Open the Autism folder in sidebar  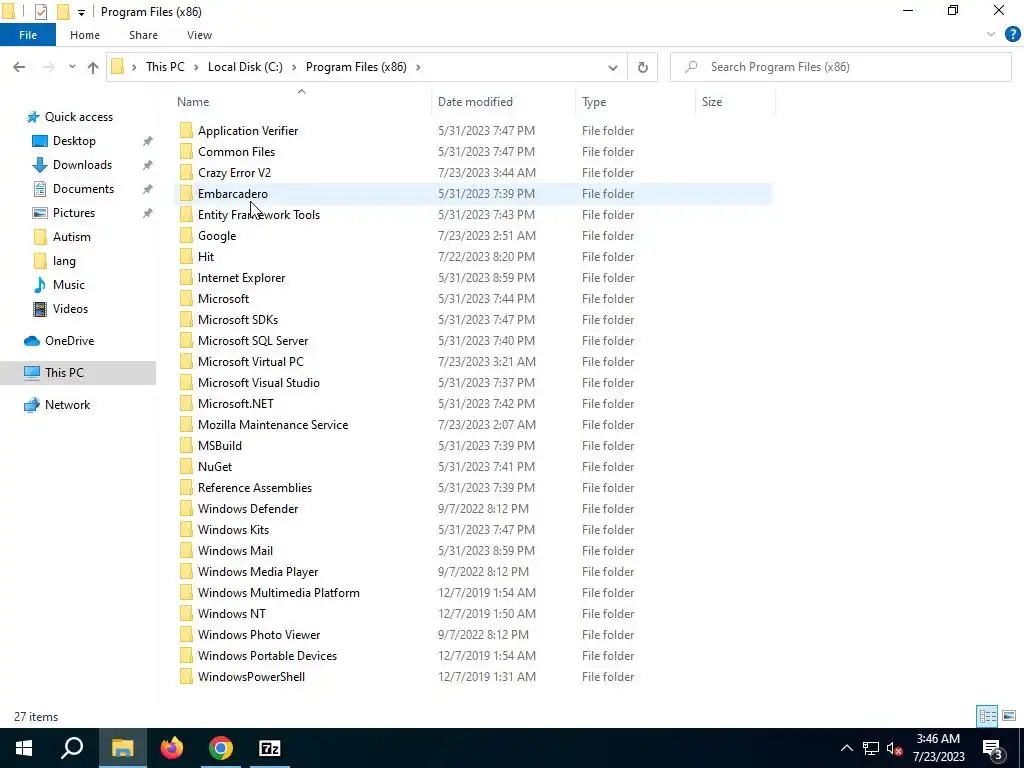pyautogui.click(x=72, y=237)
